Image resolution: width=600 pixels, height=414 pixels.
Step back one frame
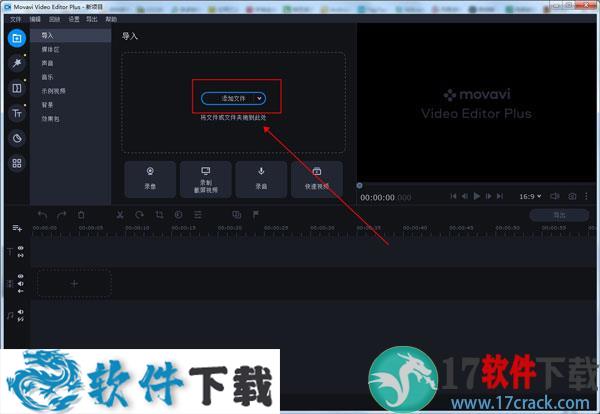[465, 196]
